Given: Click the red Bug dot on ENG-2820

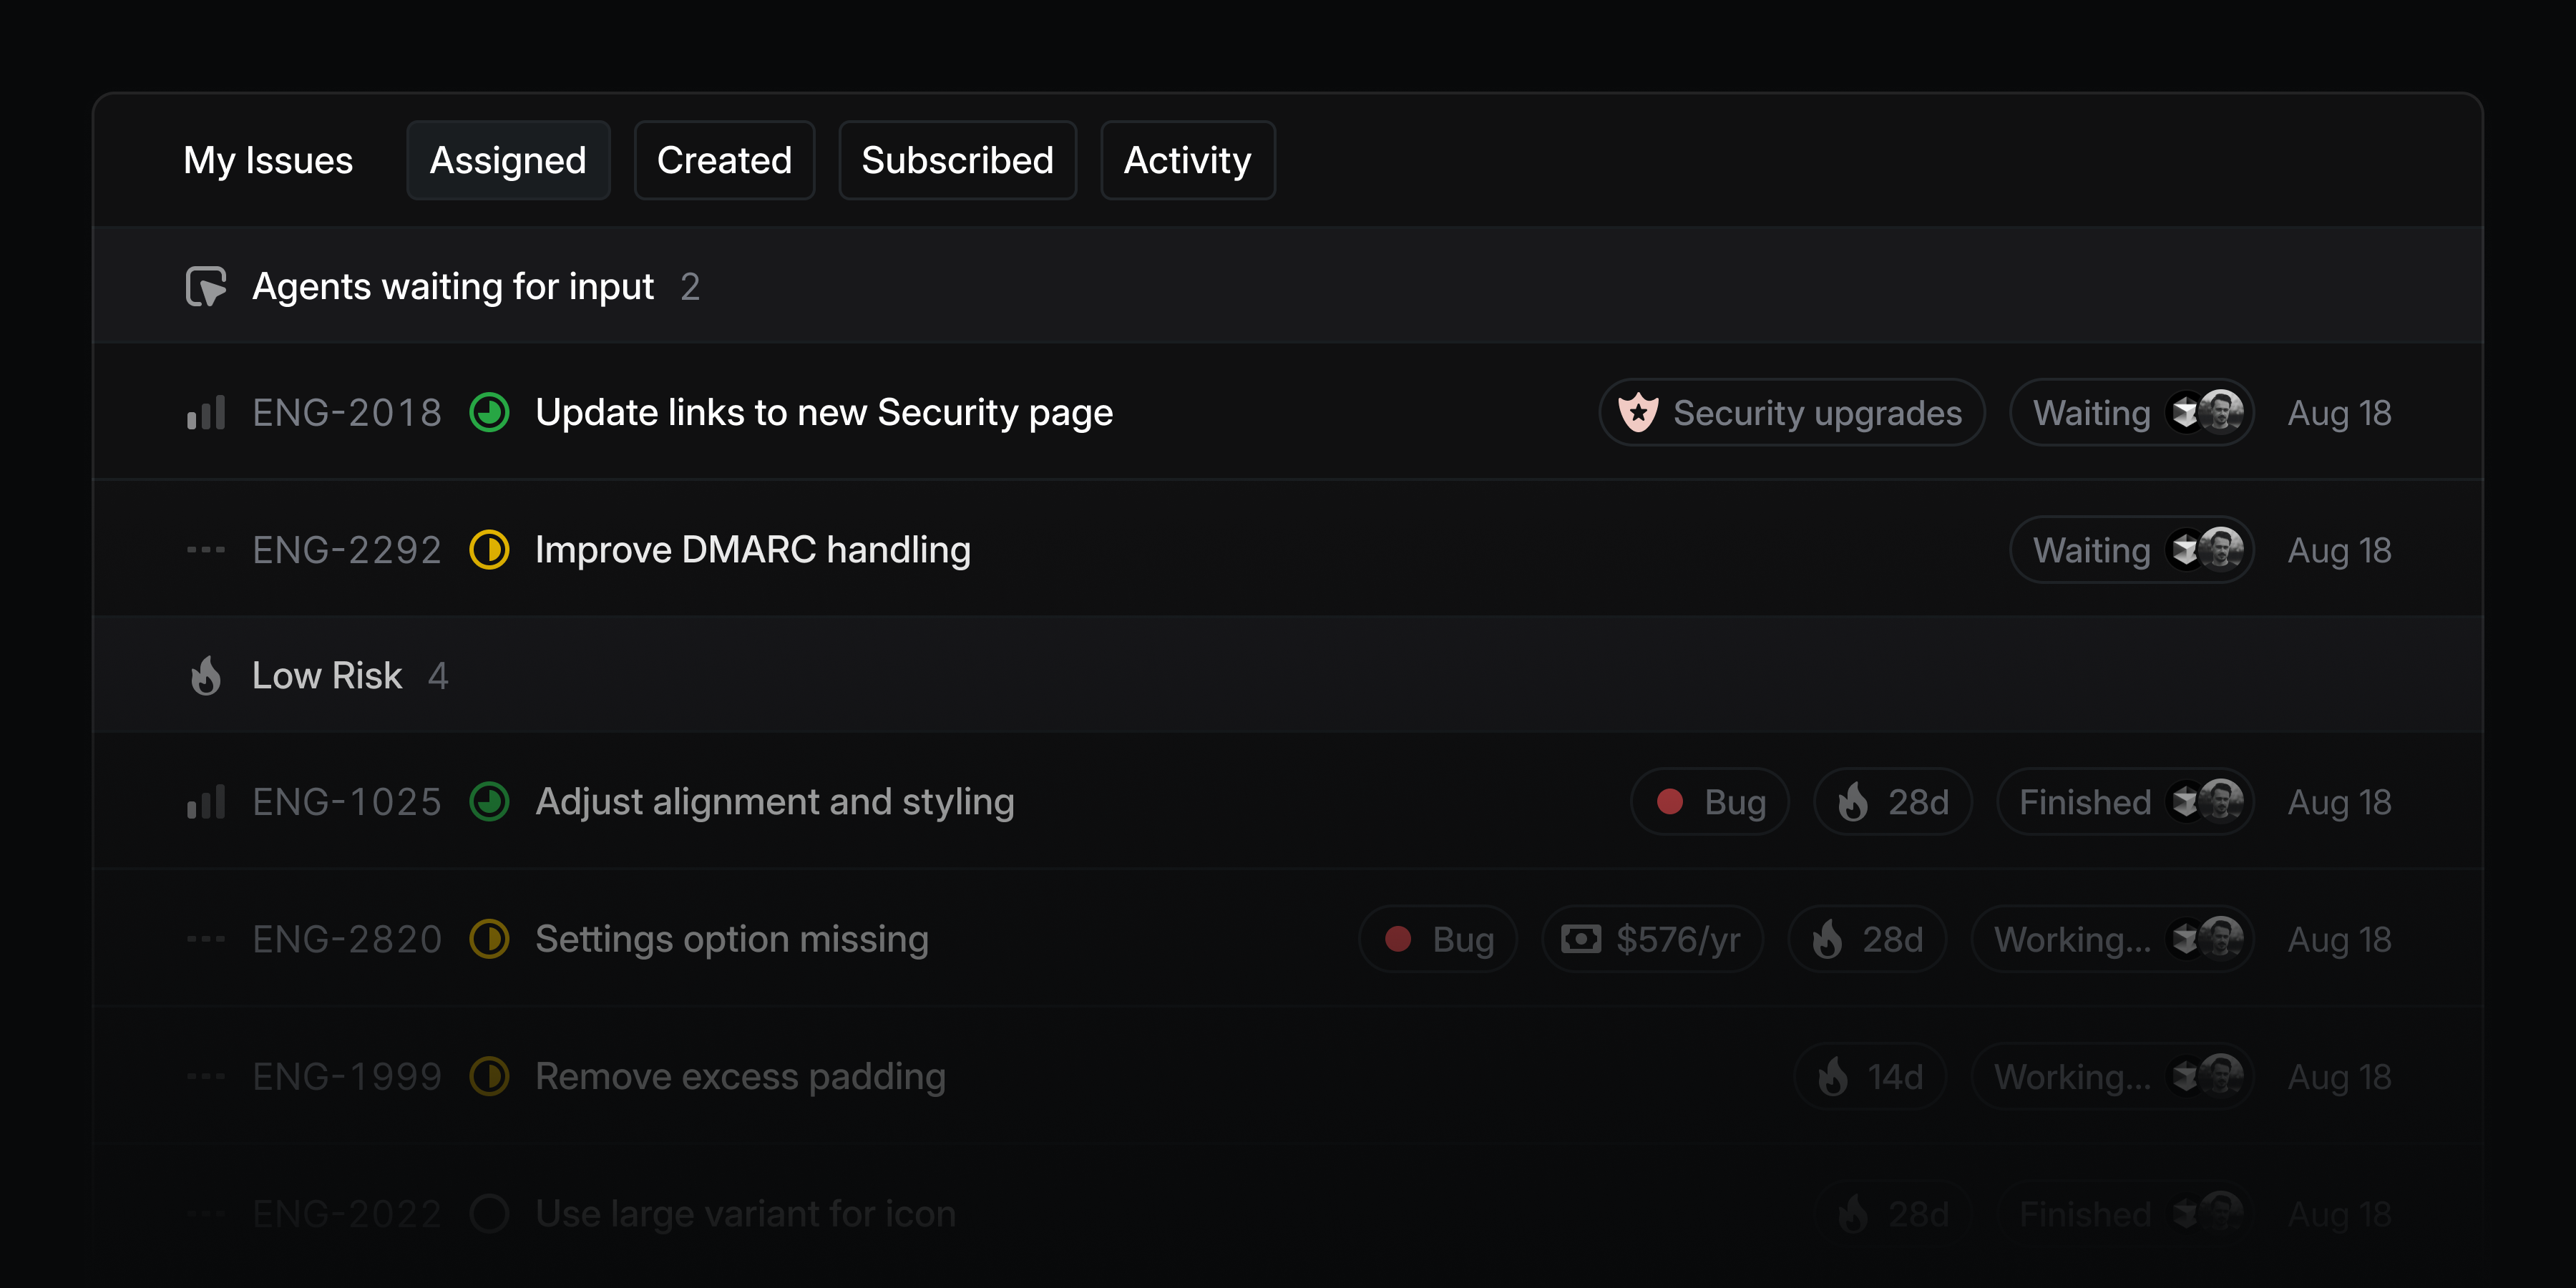Looking at the screenshot, I should tap(1397, 938).
